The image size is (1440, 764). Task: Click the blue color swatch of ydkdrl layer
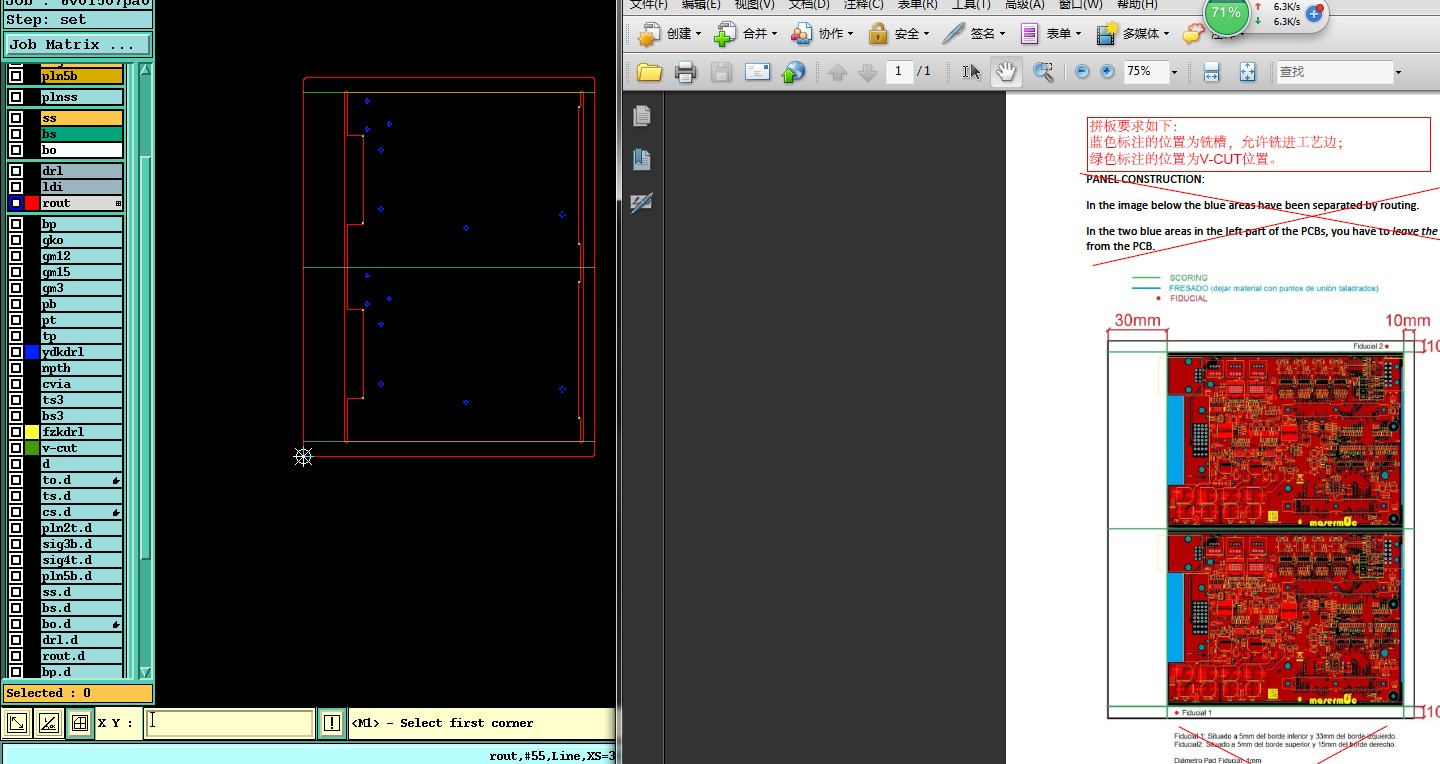point(32,352)
